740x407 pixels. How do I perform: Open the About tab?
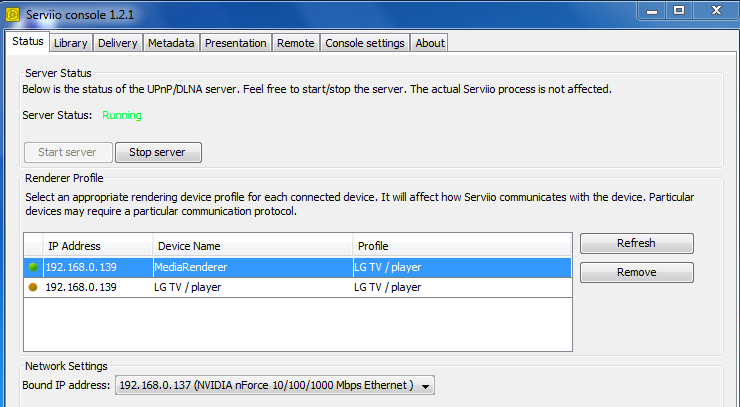(x=430, y=43)
